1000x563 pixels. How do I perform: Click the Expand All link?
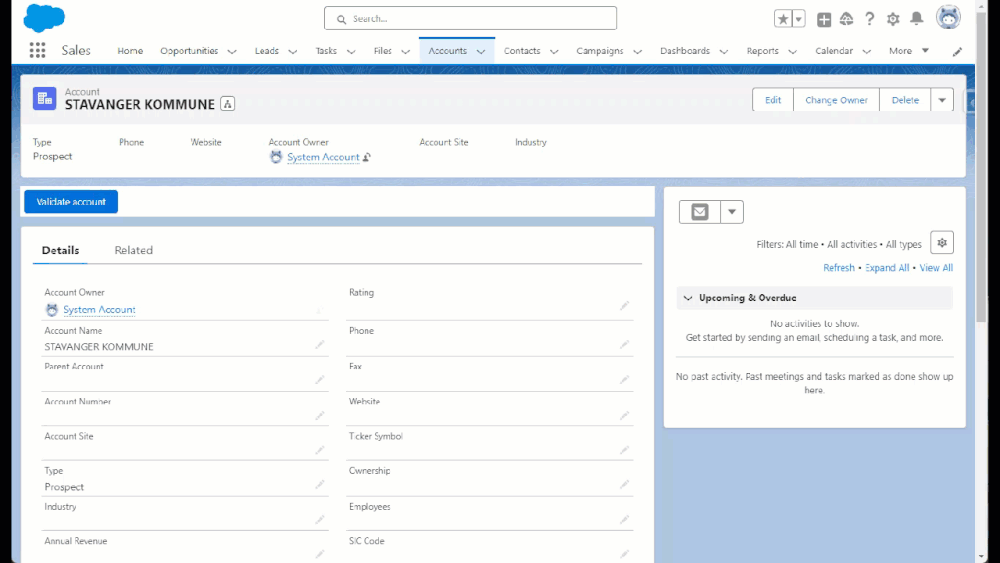(887, 268)
